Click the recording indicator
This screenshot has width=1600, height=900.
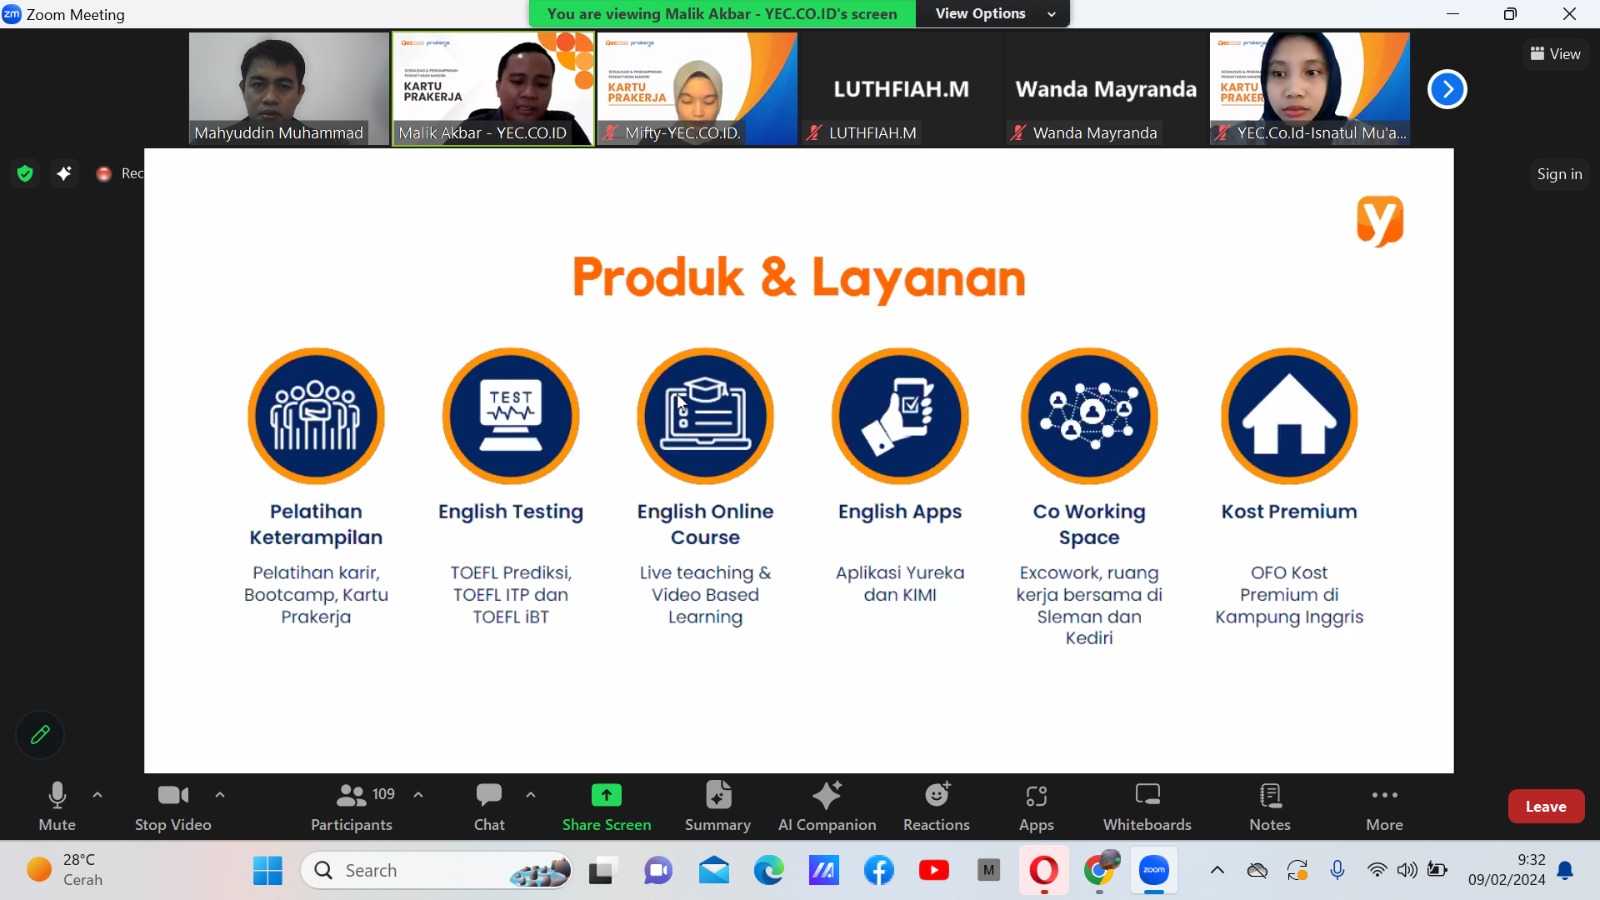click(x=118, y=174)
